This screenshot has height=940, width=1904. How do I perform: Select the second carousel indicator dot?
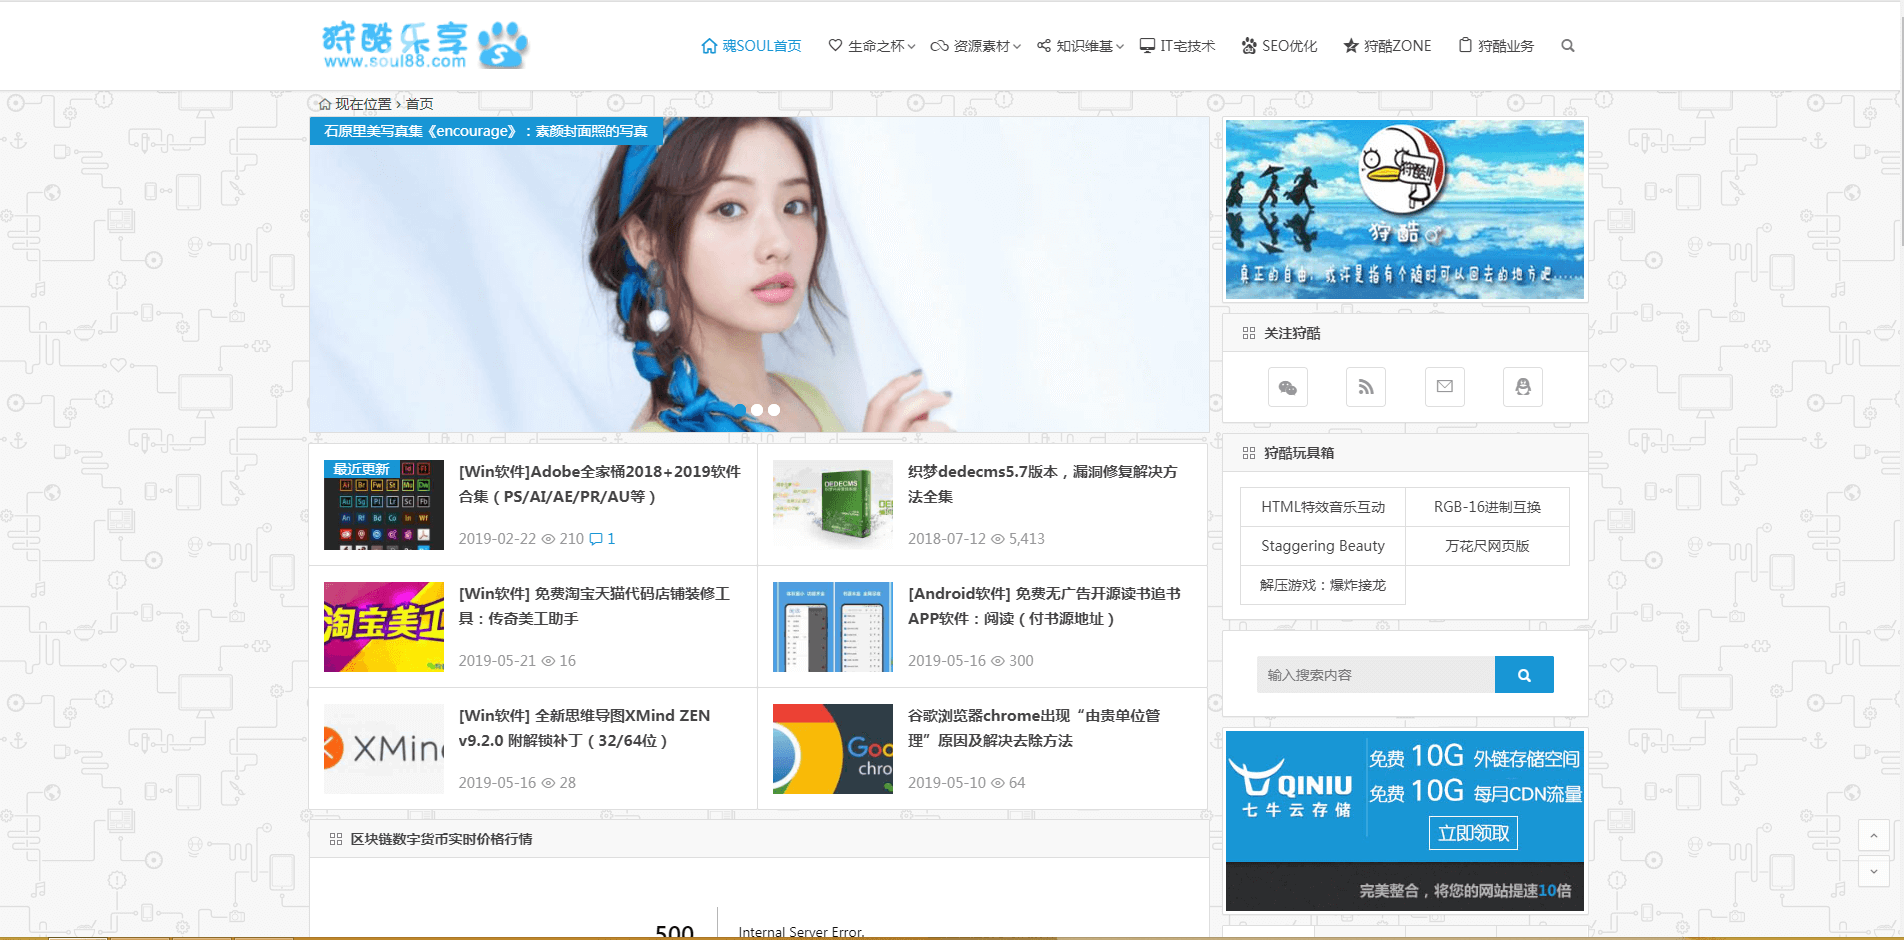[757, 410]
